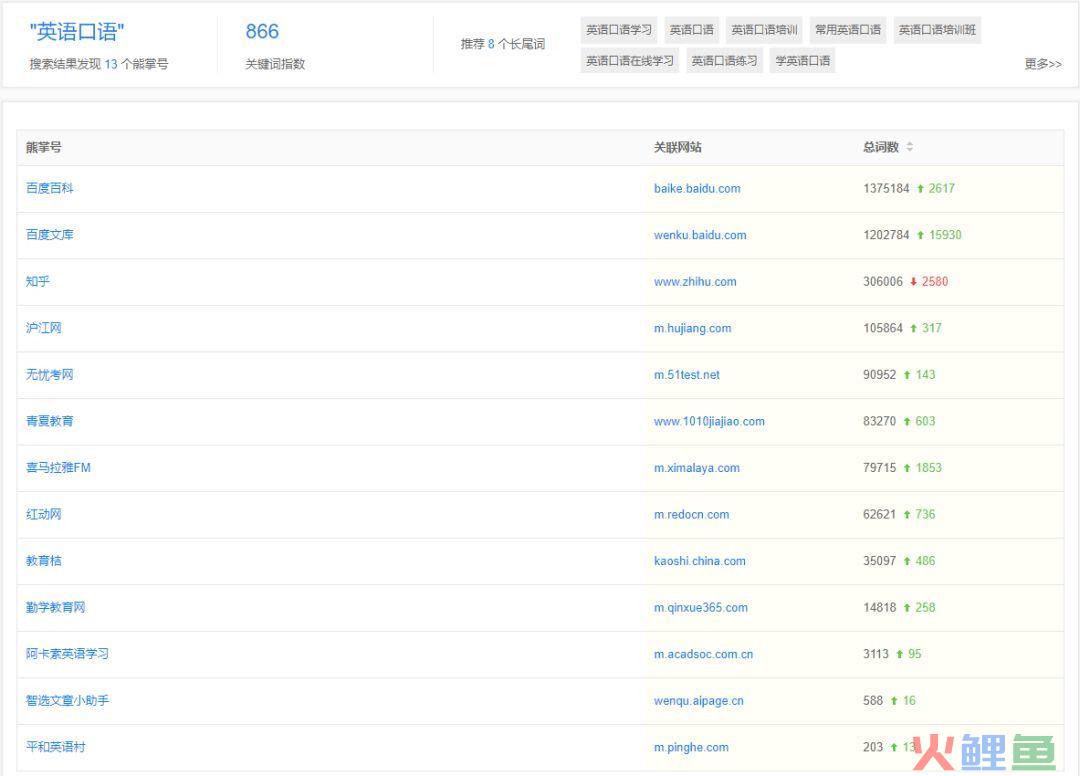1080x776 pixels.
Task: Select the 学英语口语 keyword tag
Action: point(802,61)
